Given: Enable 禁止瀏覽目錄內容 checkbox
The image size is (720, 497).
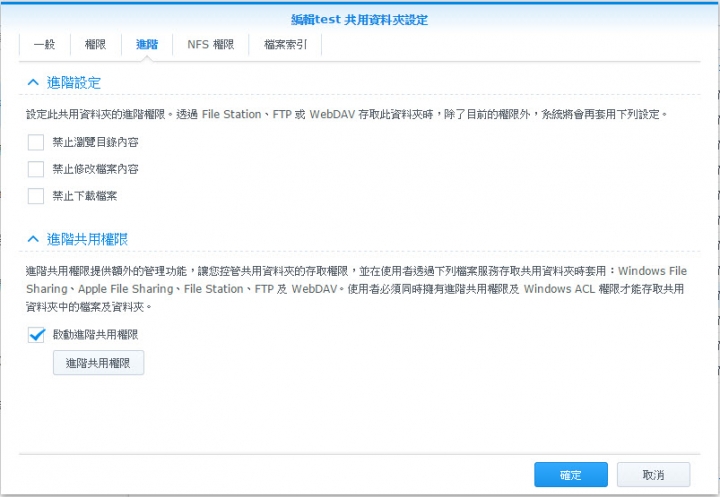Looking at the screenshot, I should click(x=36, y=142).
